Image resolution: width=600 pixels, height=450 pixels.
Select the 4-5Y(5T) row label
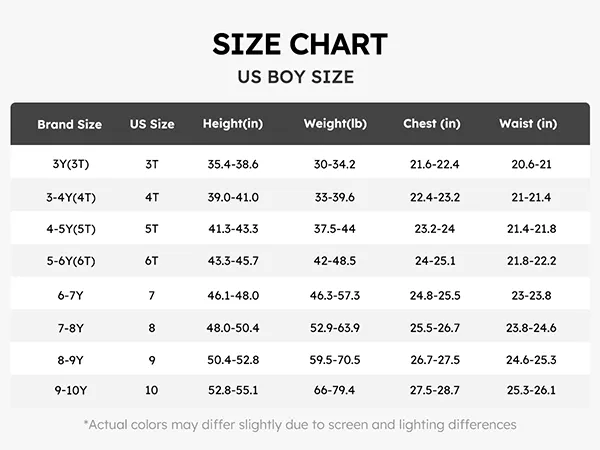[70, 228]
